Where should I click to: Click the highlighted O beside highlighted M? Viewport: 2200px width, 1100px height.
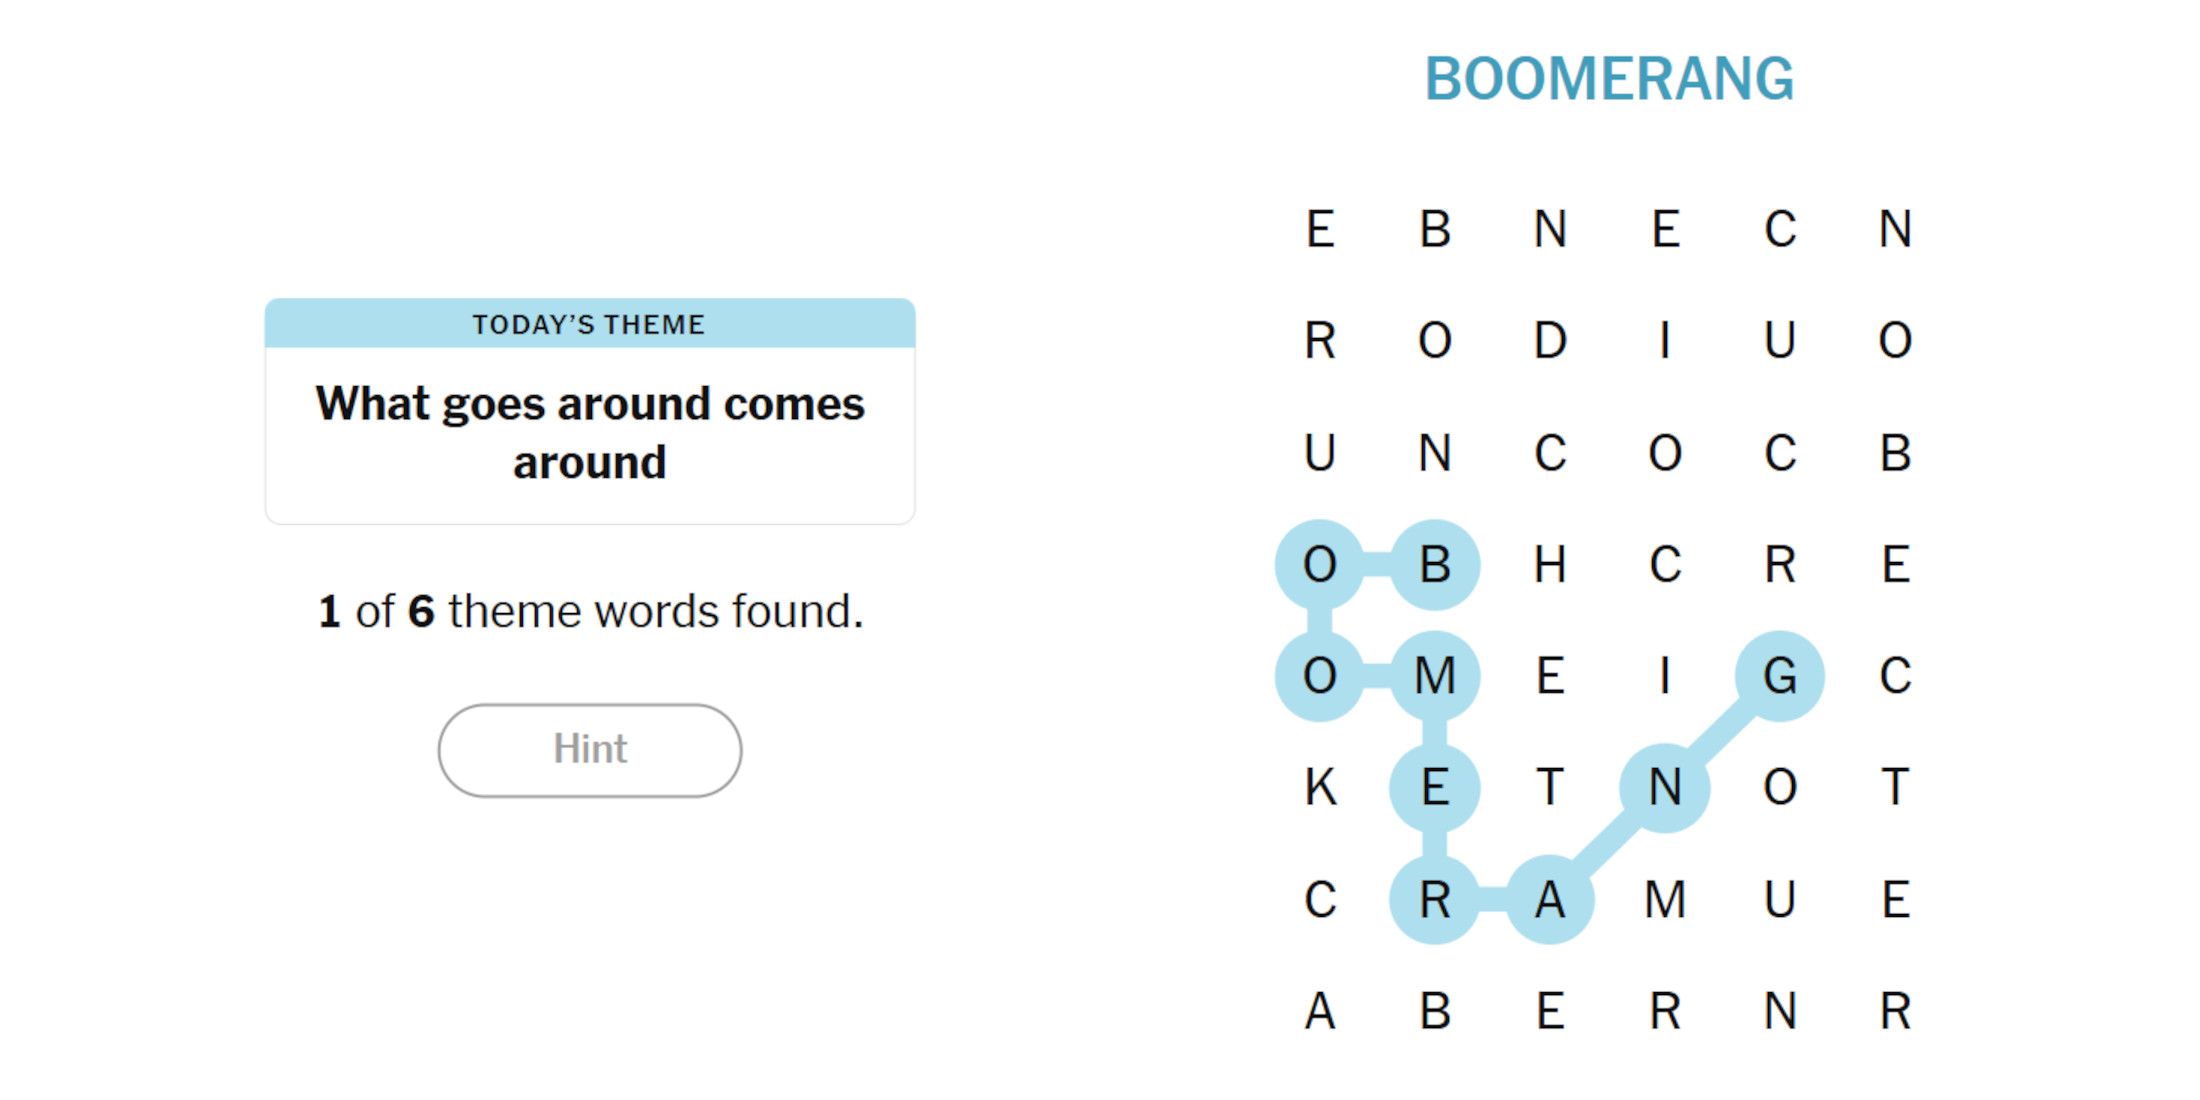1320,676
